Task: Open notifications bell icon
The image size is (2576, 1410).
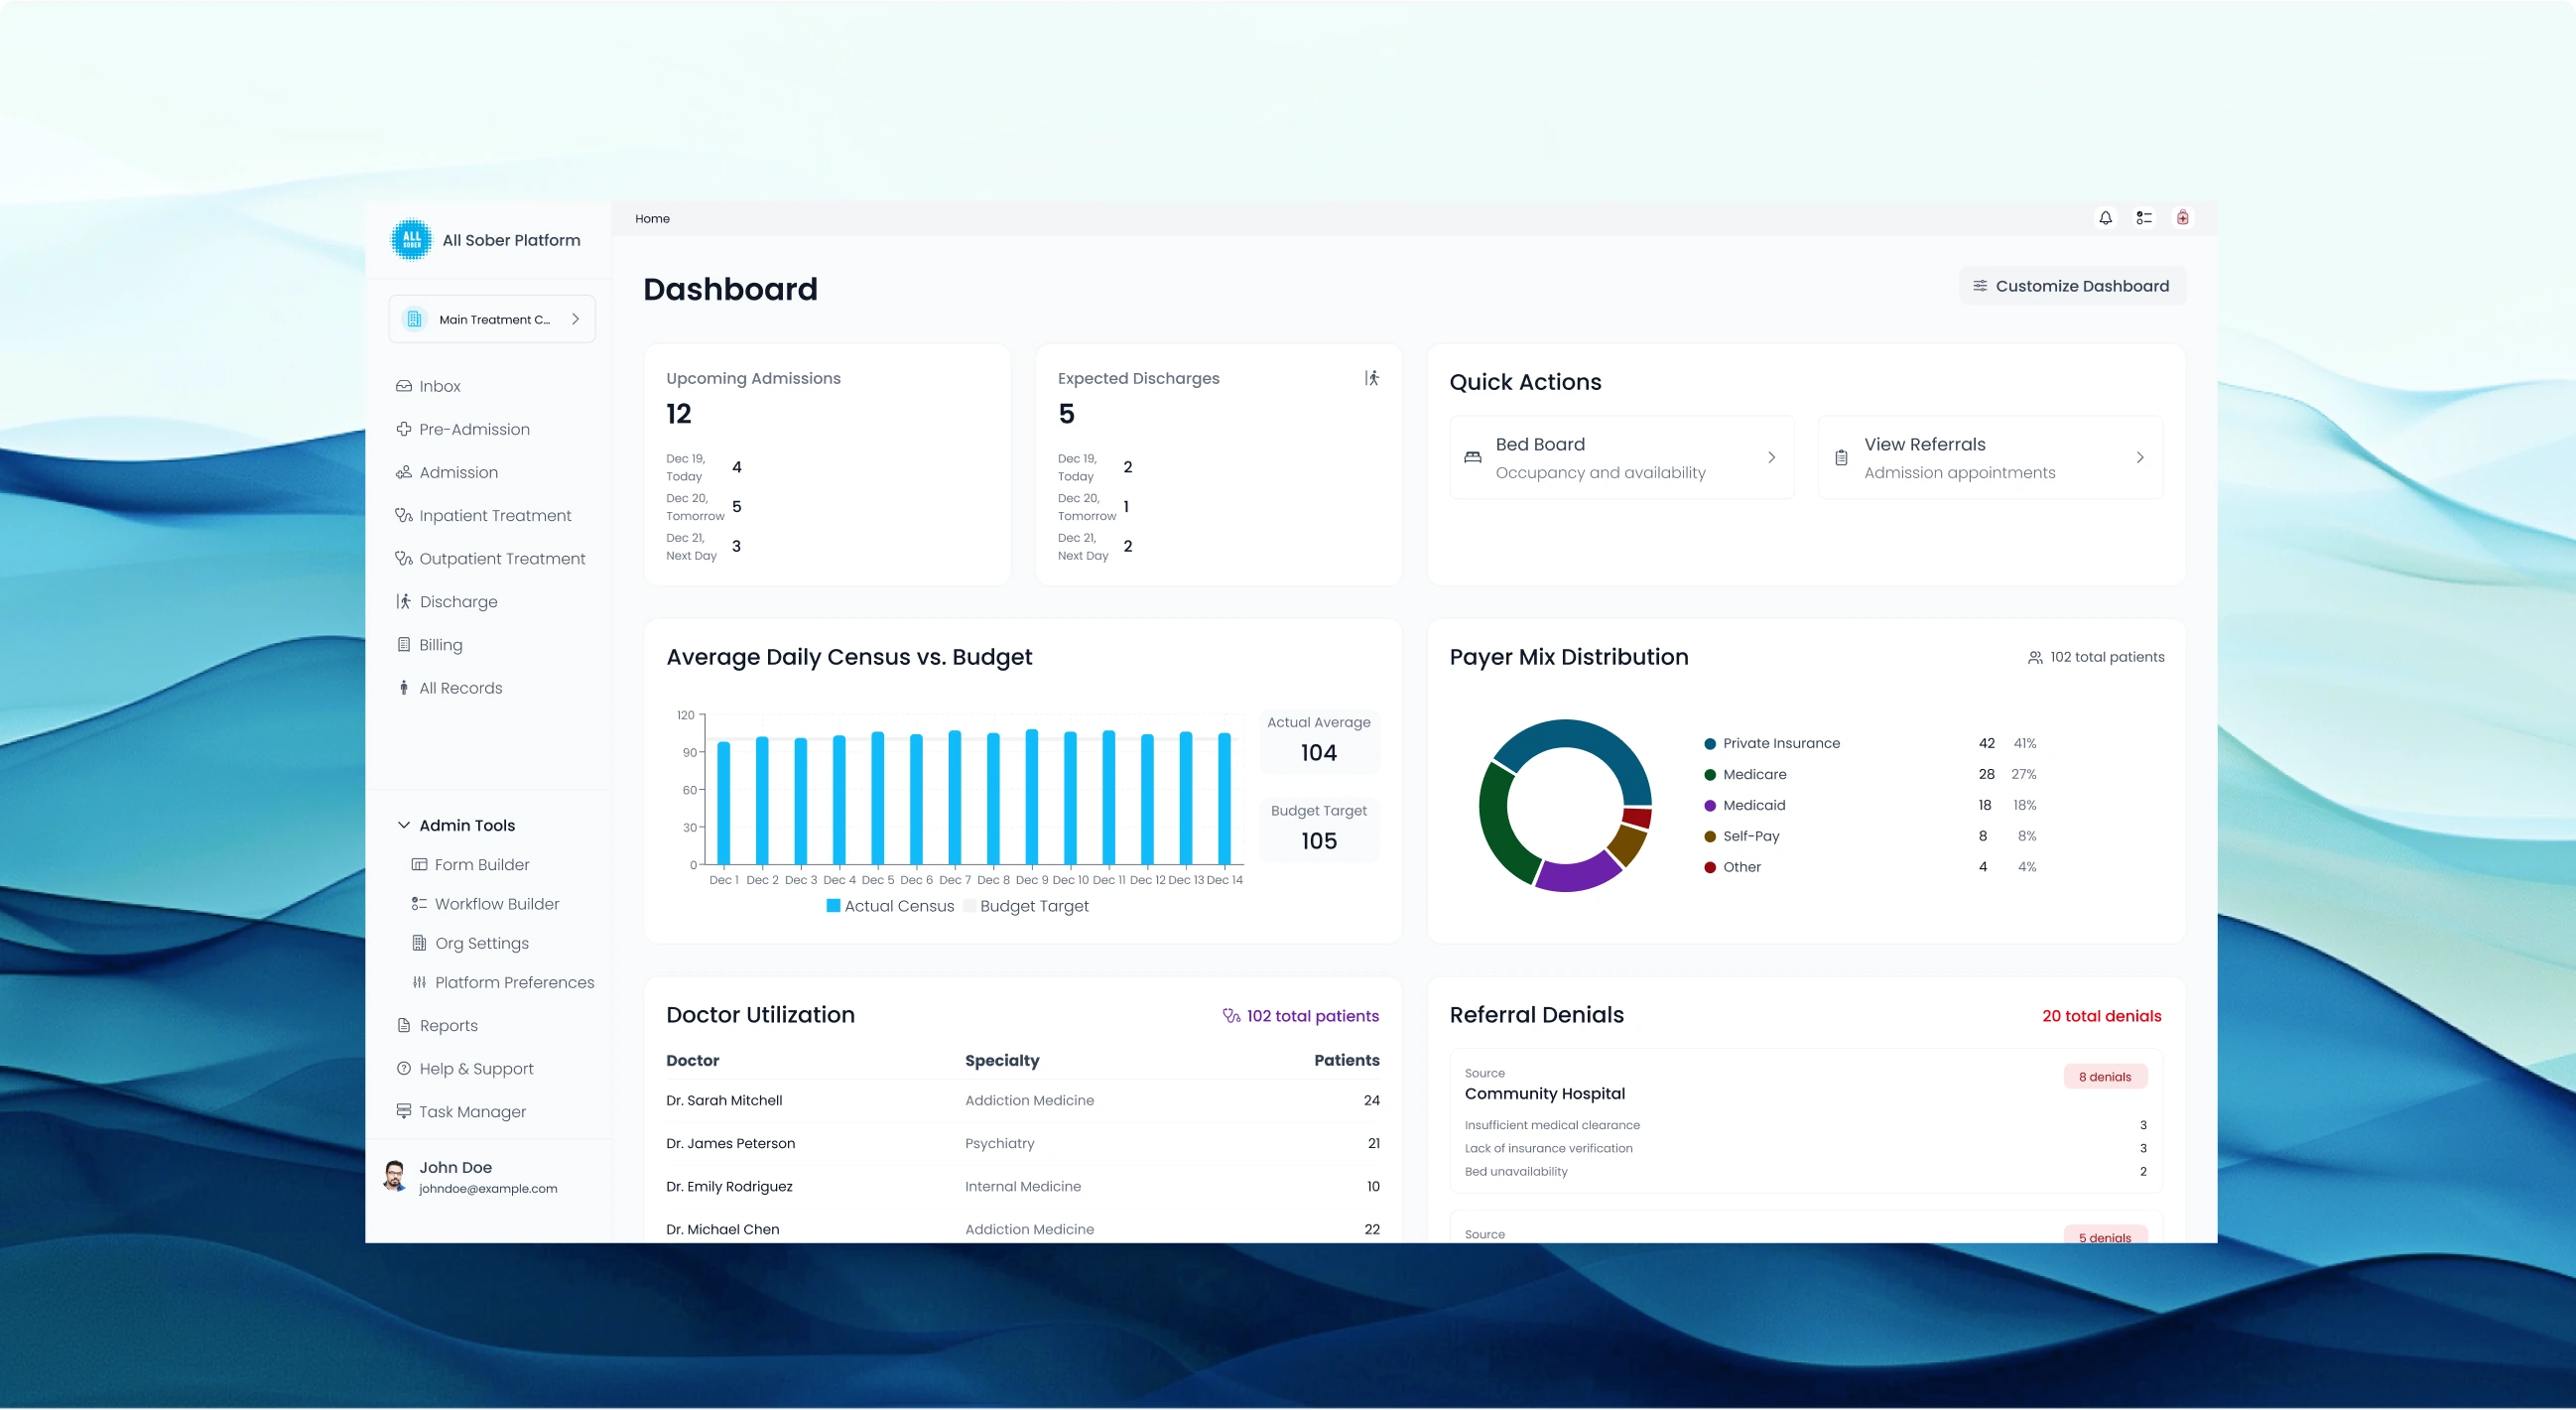Action: coord(2106,218)
